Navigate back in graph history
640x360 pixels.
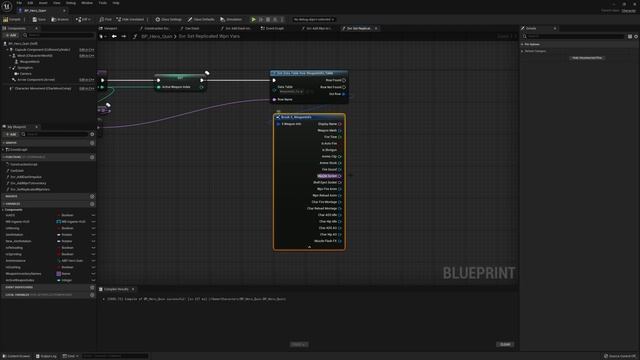pos(114,36)
